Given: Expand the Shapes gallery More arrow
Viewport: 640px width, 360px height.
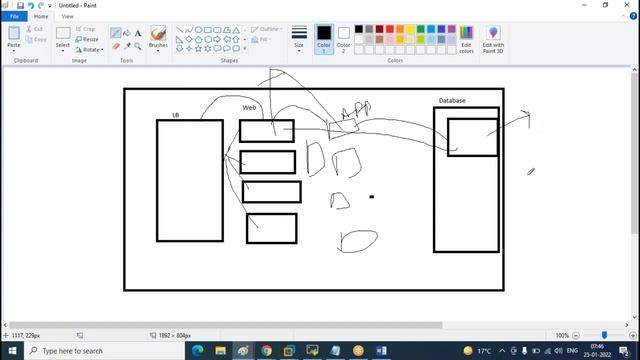Looking at the screenshot, I should pos(245,49).
